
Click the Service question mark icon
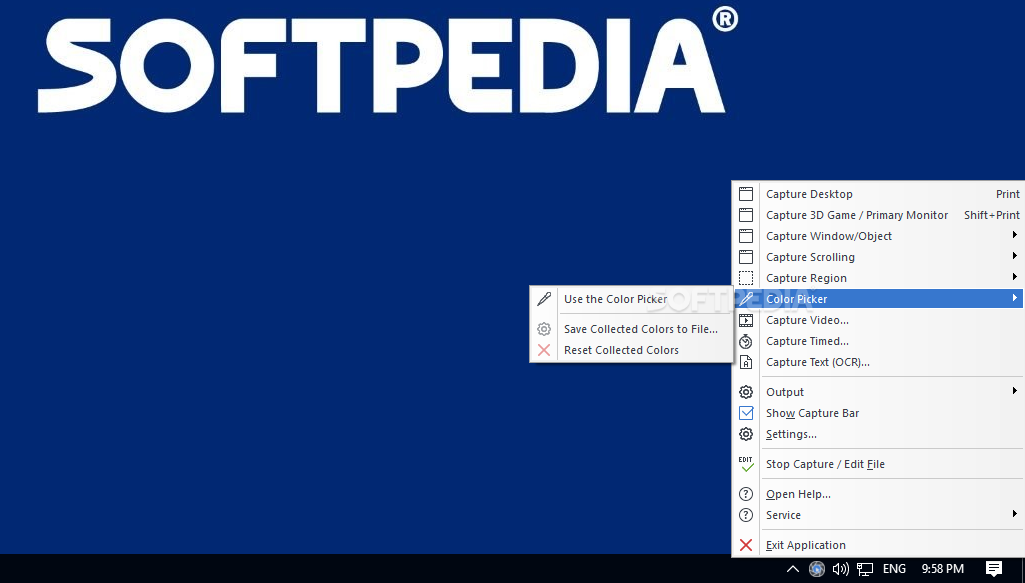pos(746,515)
